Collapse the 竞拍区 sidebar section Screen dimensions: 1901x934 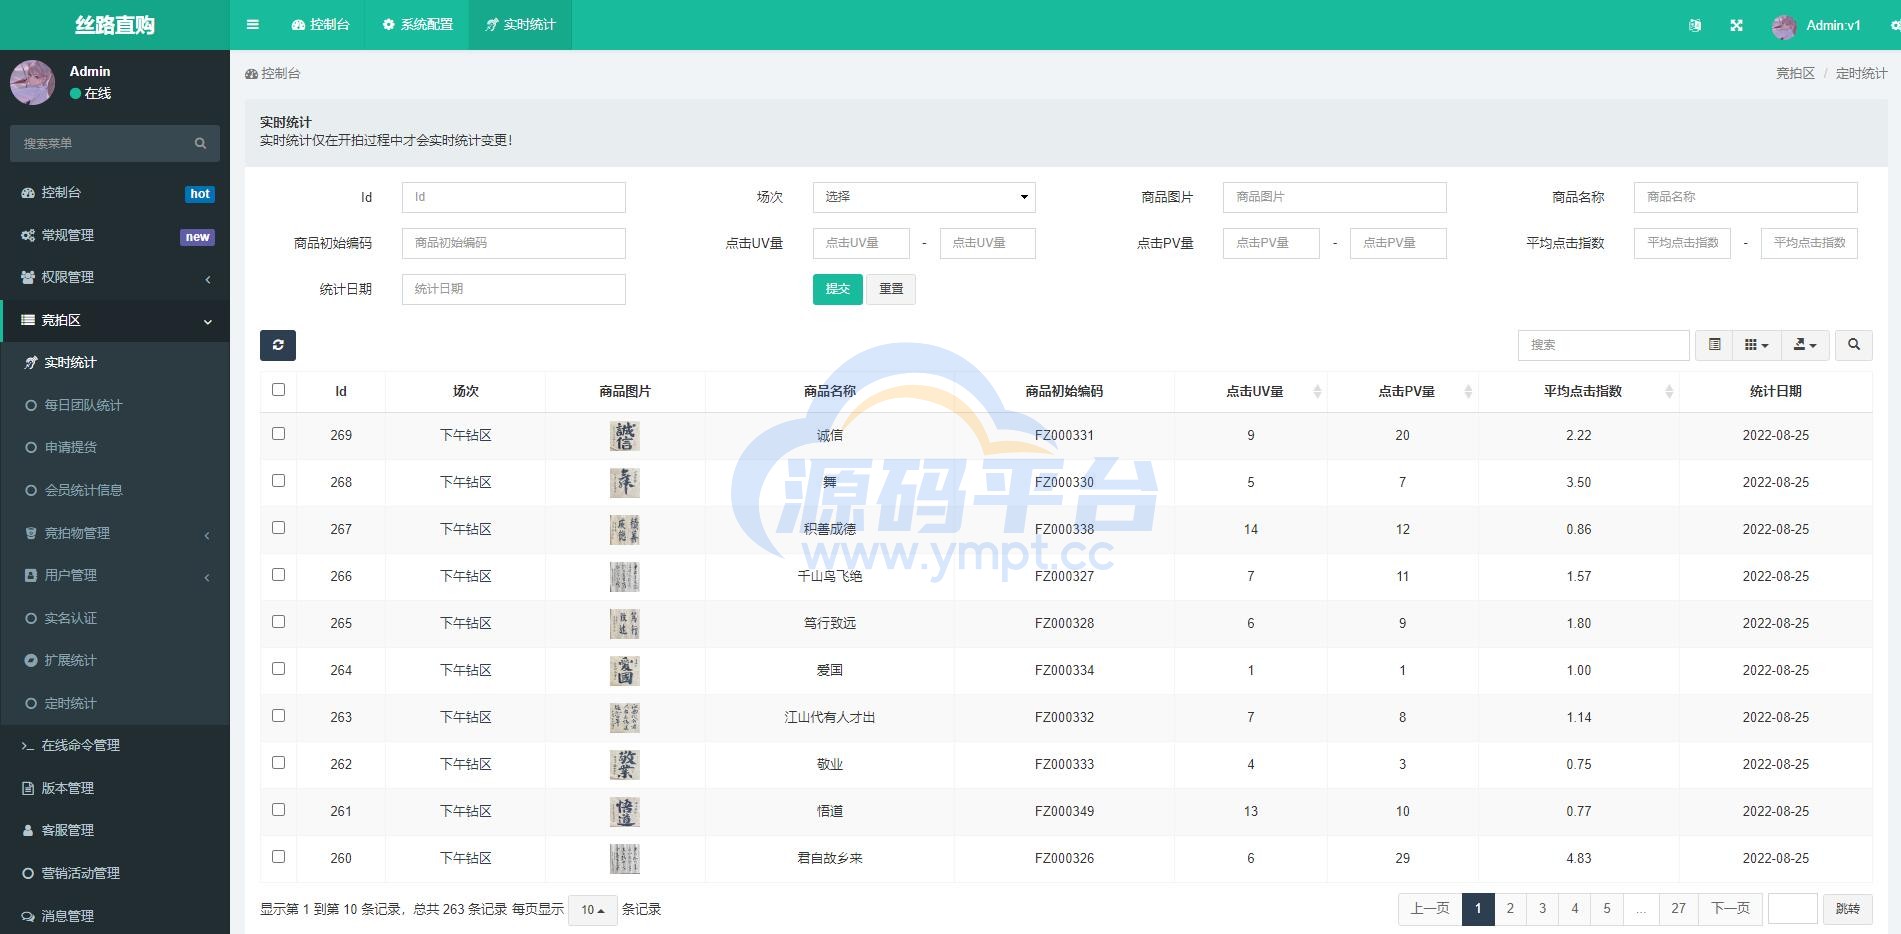coord(115,321)
